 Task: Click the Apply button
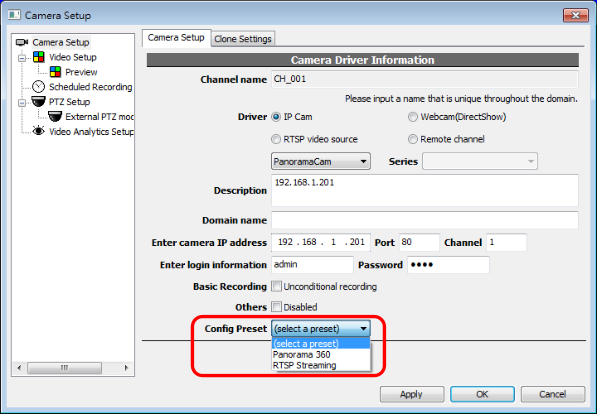click(412, 394)
